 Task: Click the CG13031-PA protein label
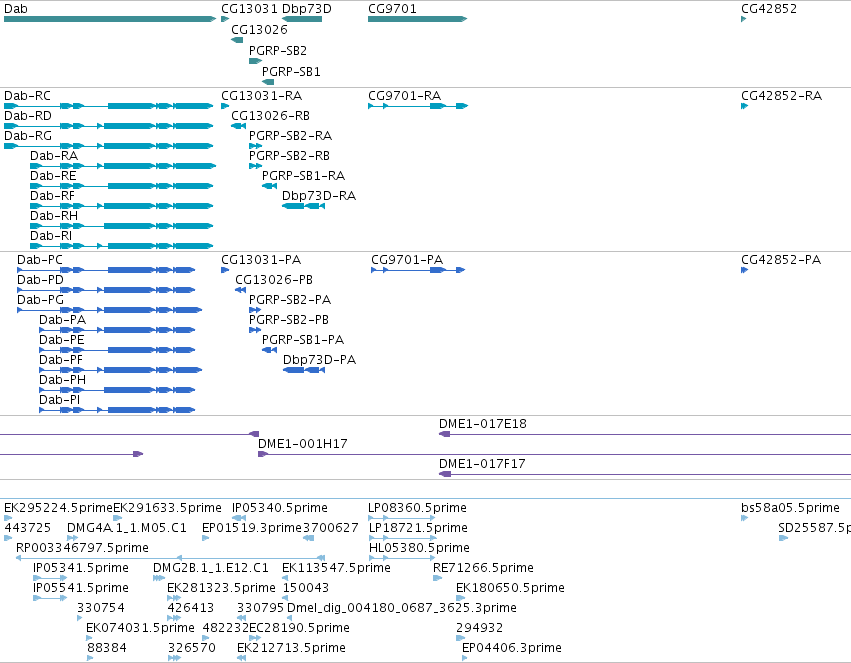261,260
